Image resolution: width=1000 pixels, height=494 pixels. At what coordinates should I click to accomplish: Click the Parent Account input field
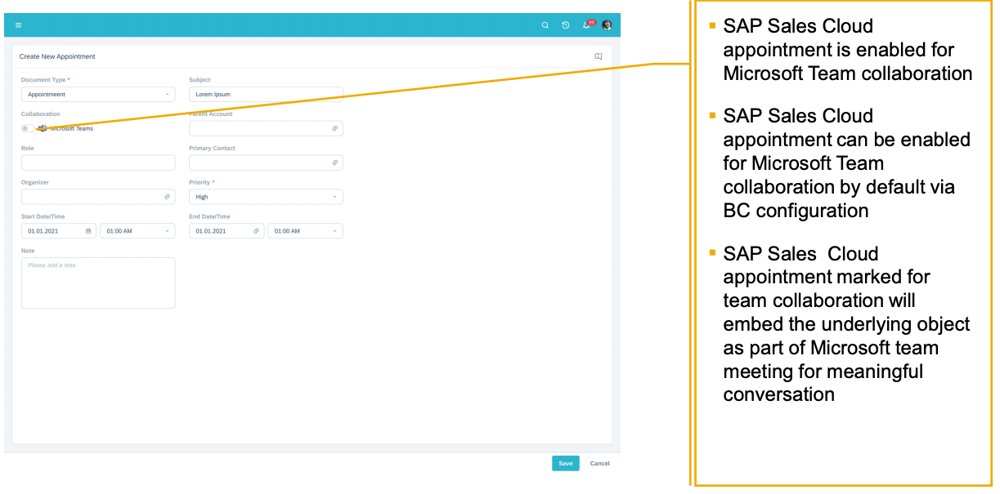tap(266, 129)
